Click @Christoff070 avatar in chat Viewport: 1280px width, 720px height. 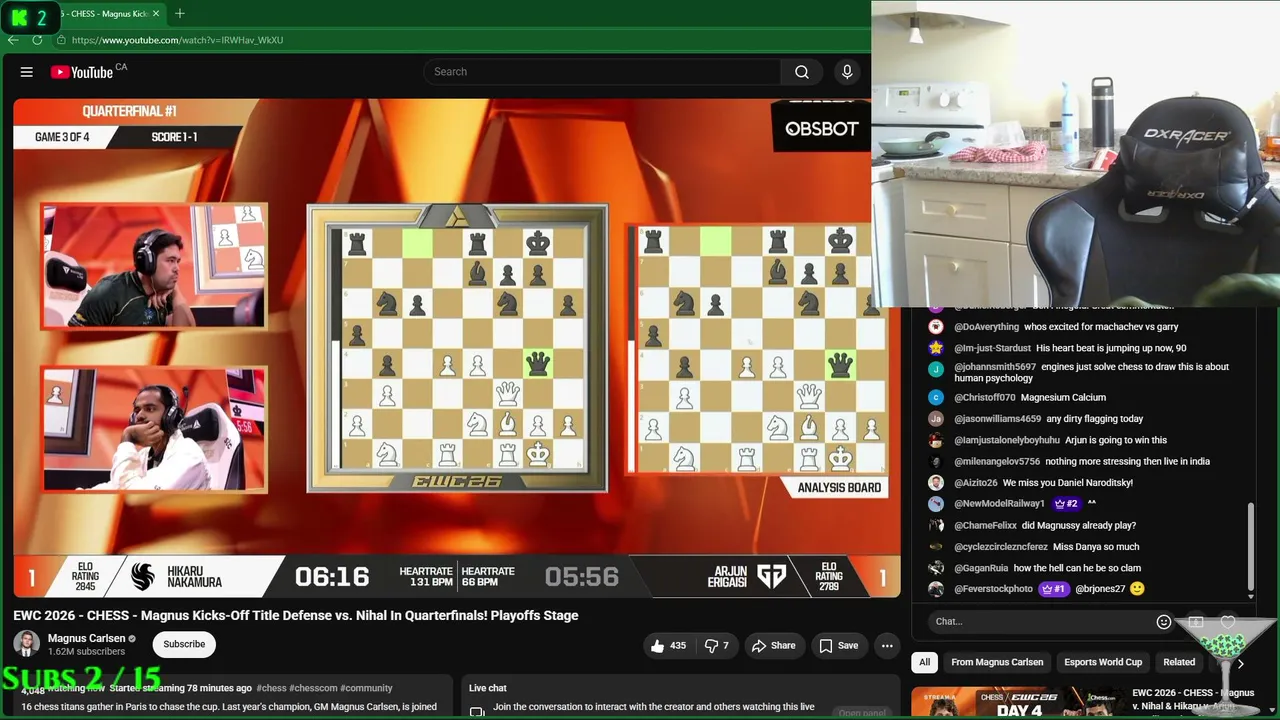936,398
